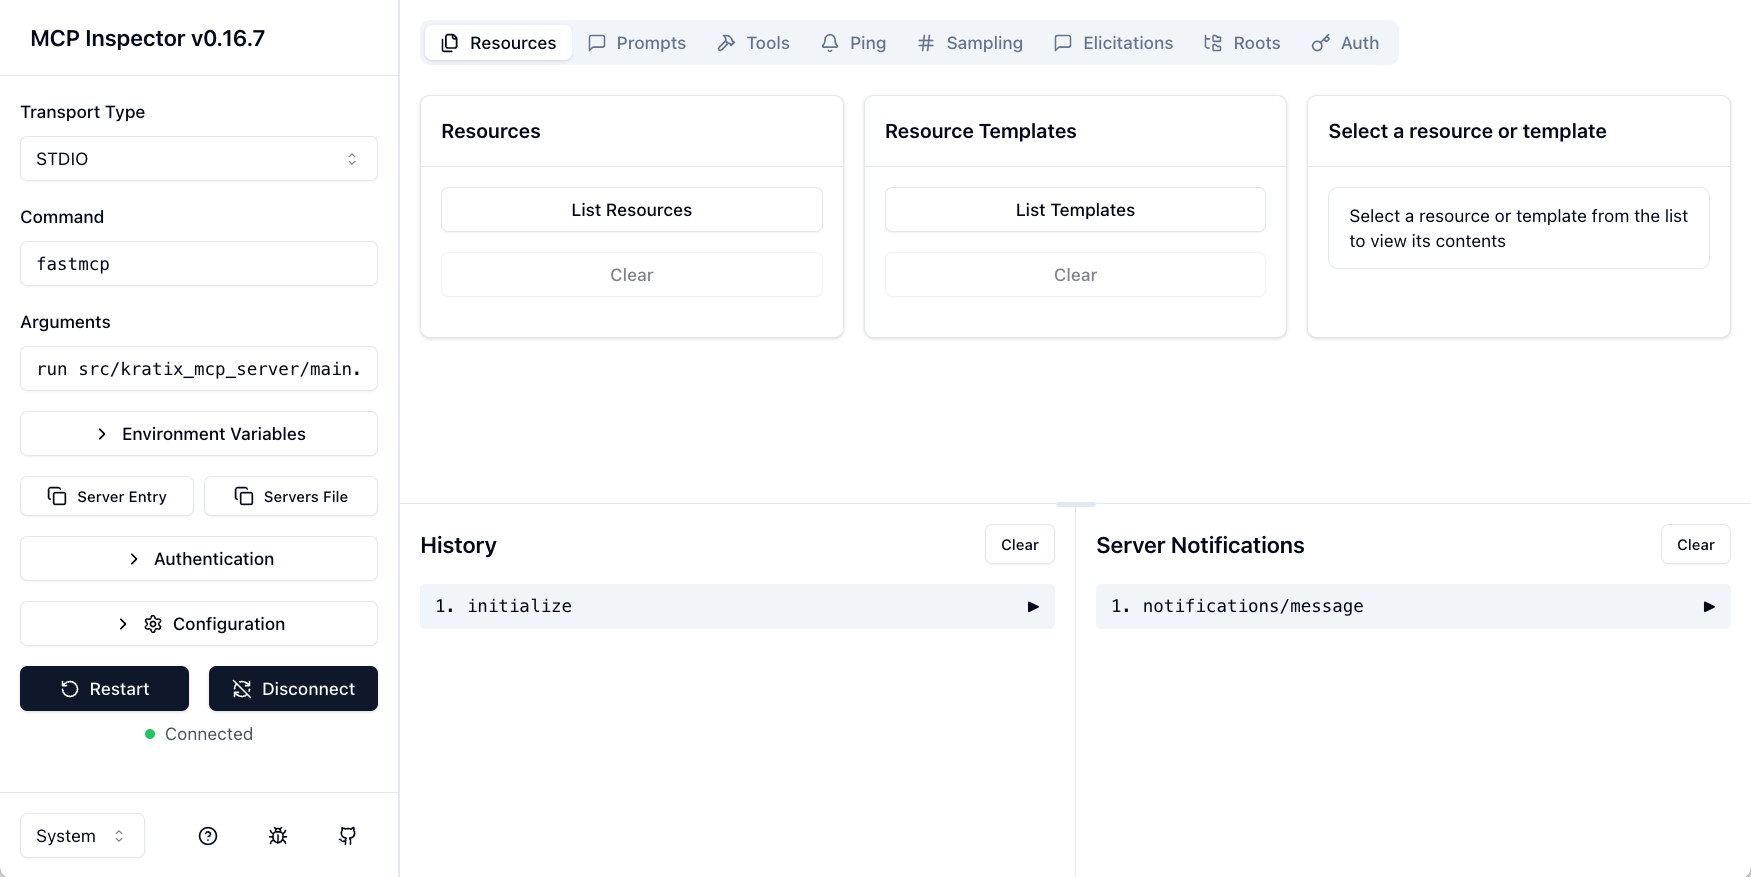The image size is (1751, 877).
Task: Expand the Environment Variables section
Action: pos(199,434)
